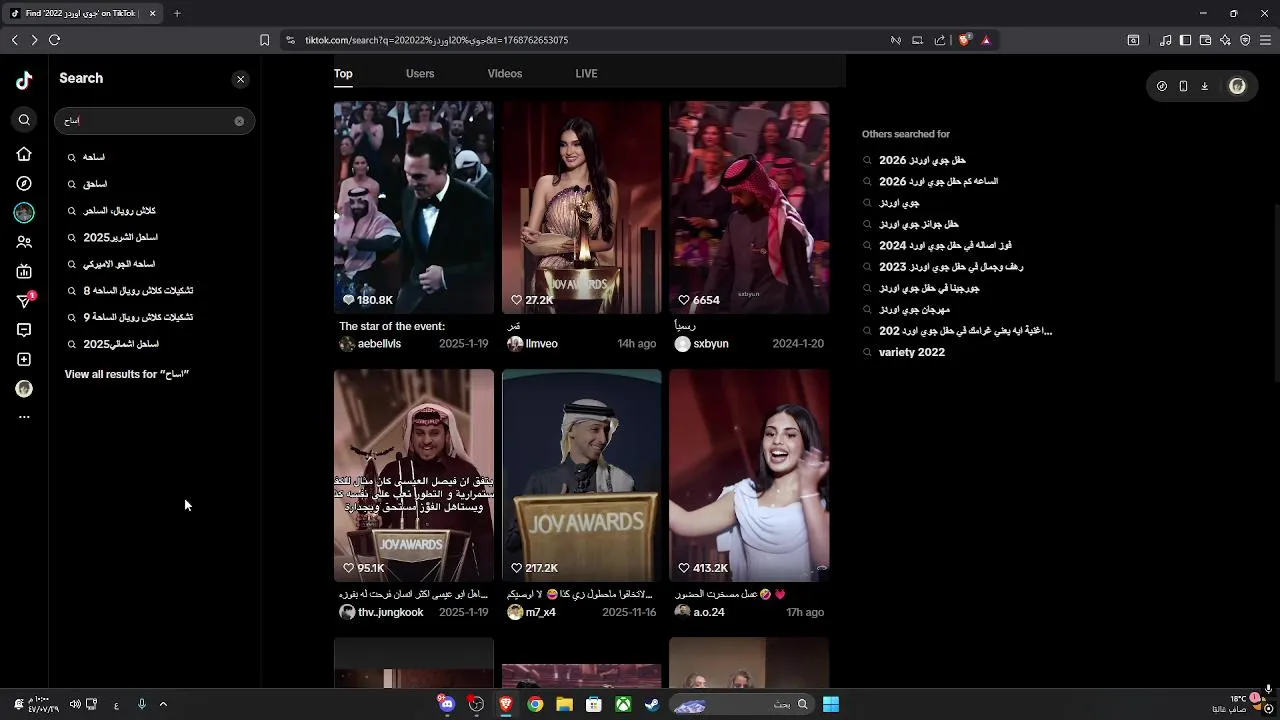Click related search "حفل جوي اوردز 2026"
This screenshot has height=720, width=1280.
(922, 160)
